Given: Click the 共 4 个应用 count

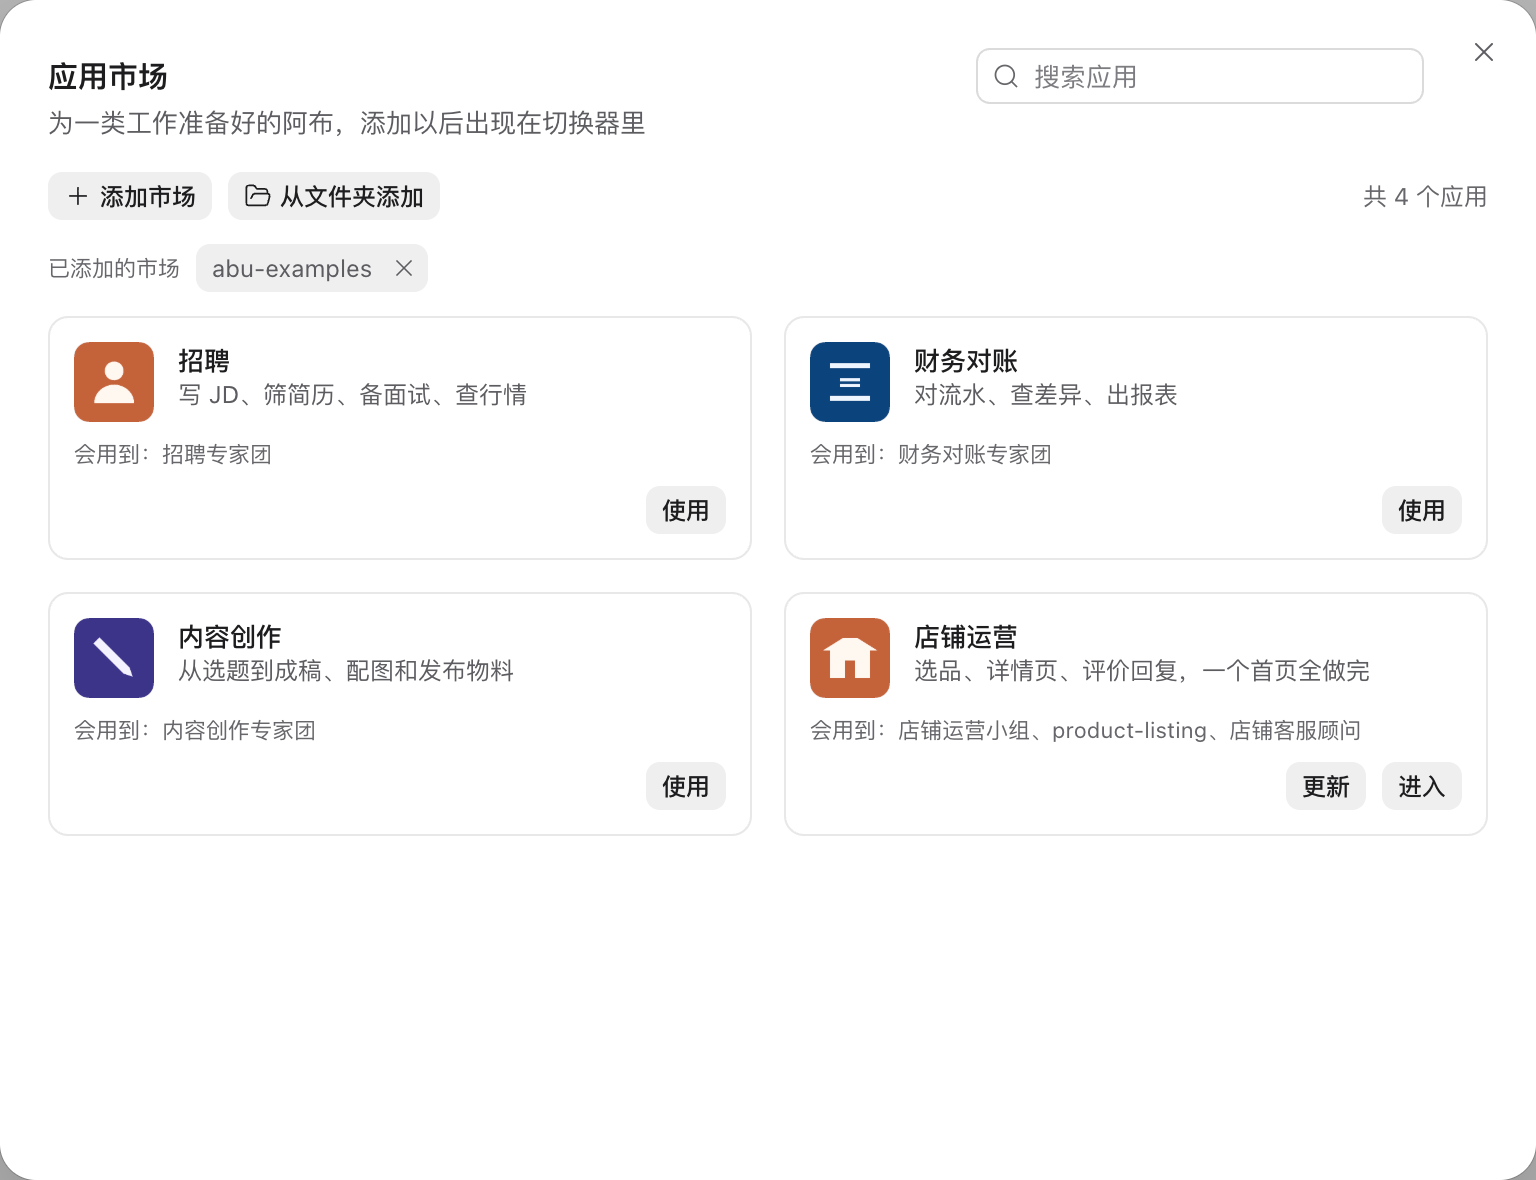Looking at the screenshot, I should (1425, 197).
